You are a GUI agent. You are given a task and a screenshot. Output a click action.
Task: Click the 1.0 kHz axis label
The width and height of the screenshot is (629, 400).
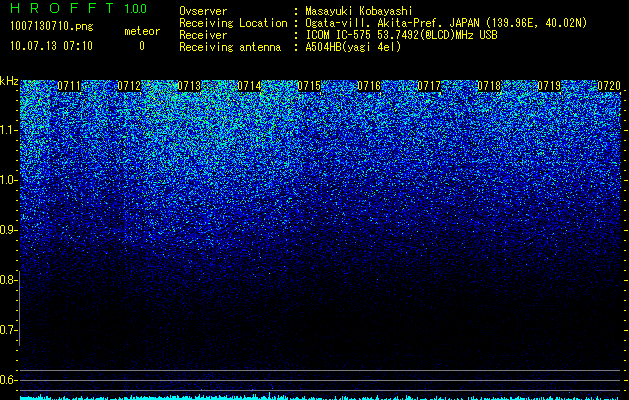(x=8, y=180)
